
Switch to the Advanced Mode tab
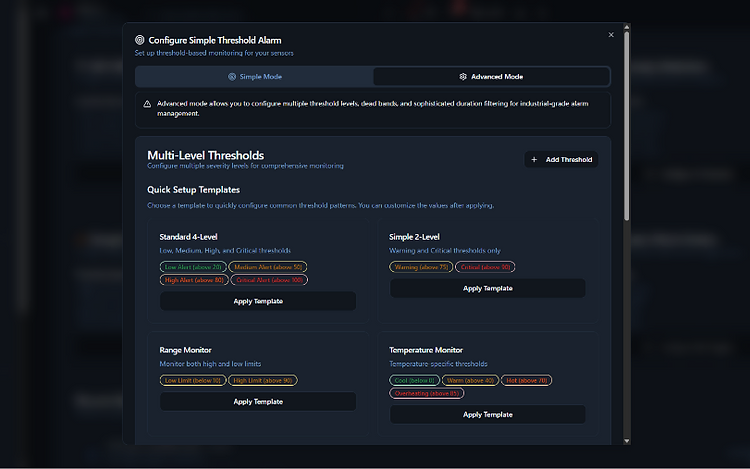(x=491, y=76)
